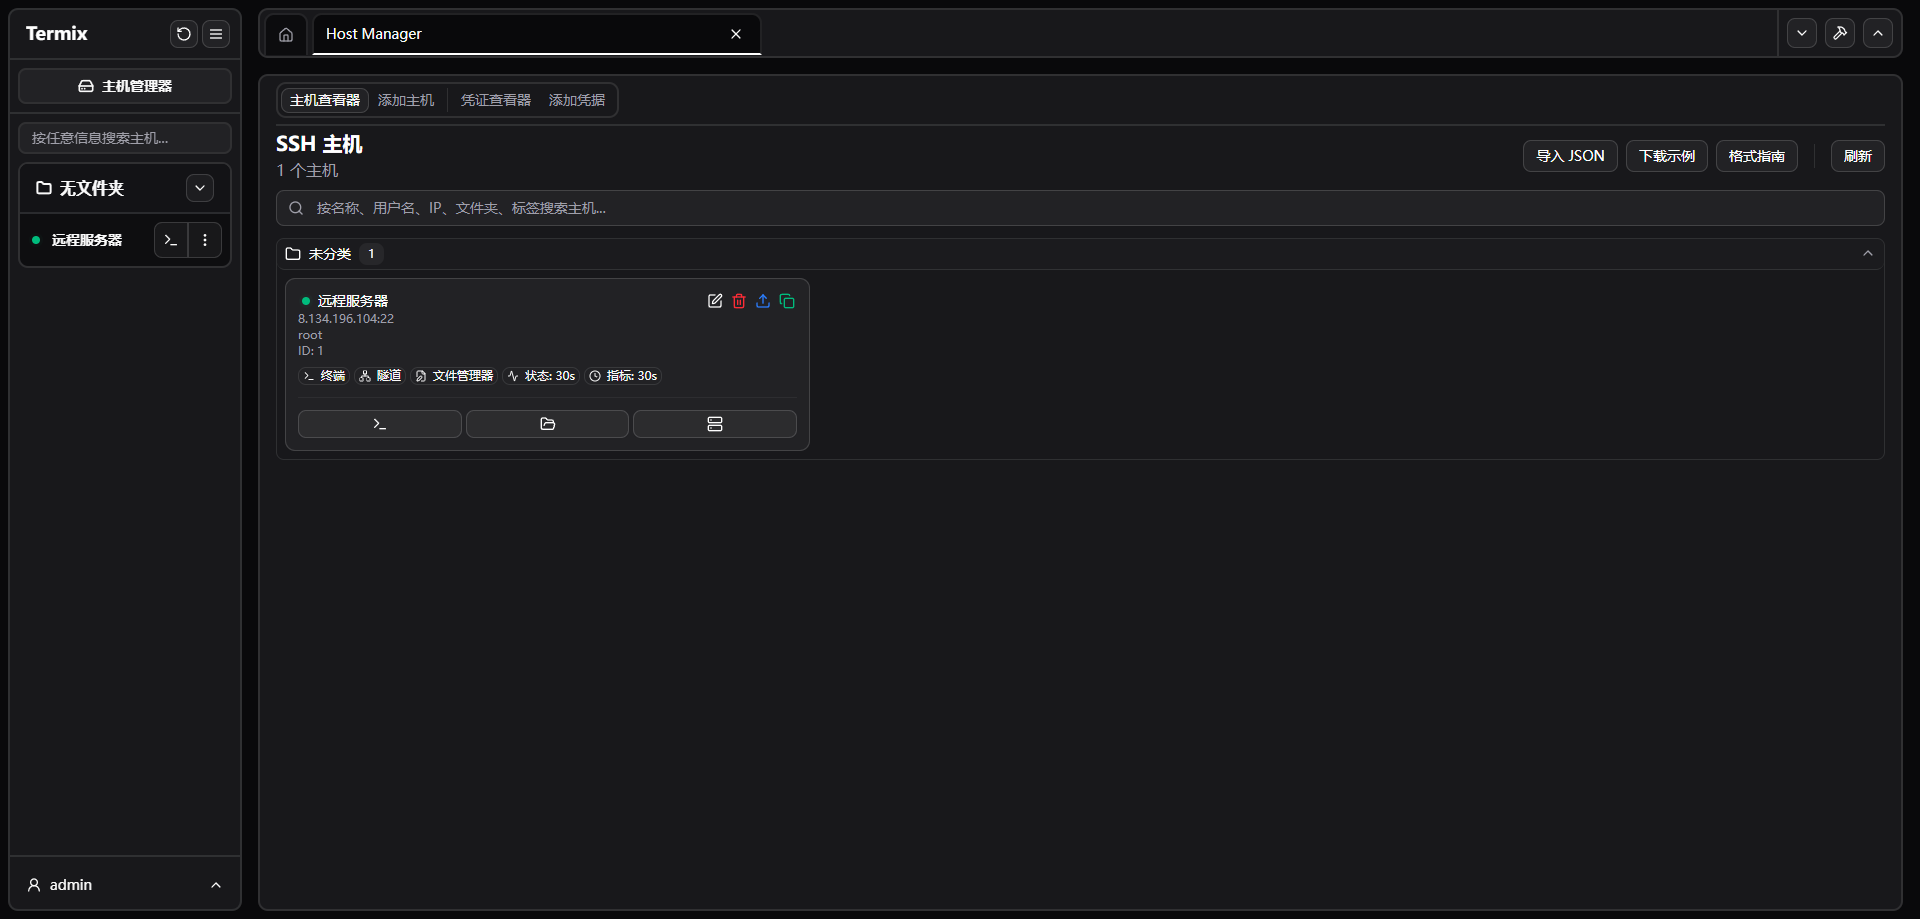Open the tab list dropdown arrow
This screenshot has height=919, width=1920.
(x=1802, y=33)
